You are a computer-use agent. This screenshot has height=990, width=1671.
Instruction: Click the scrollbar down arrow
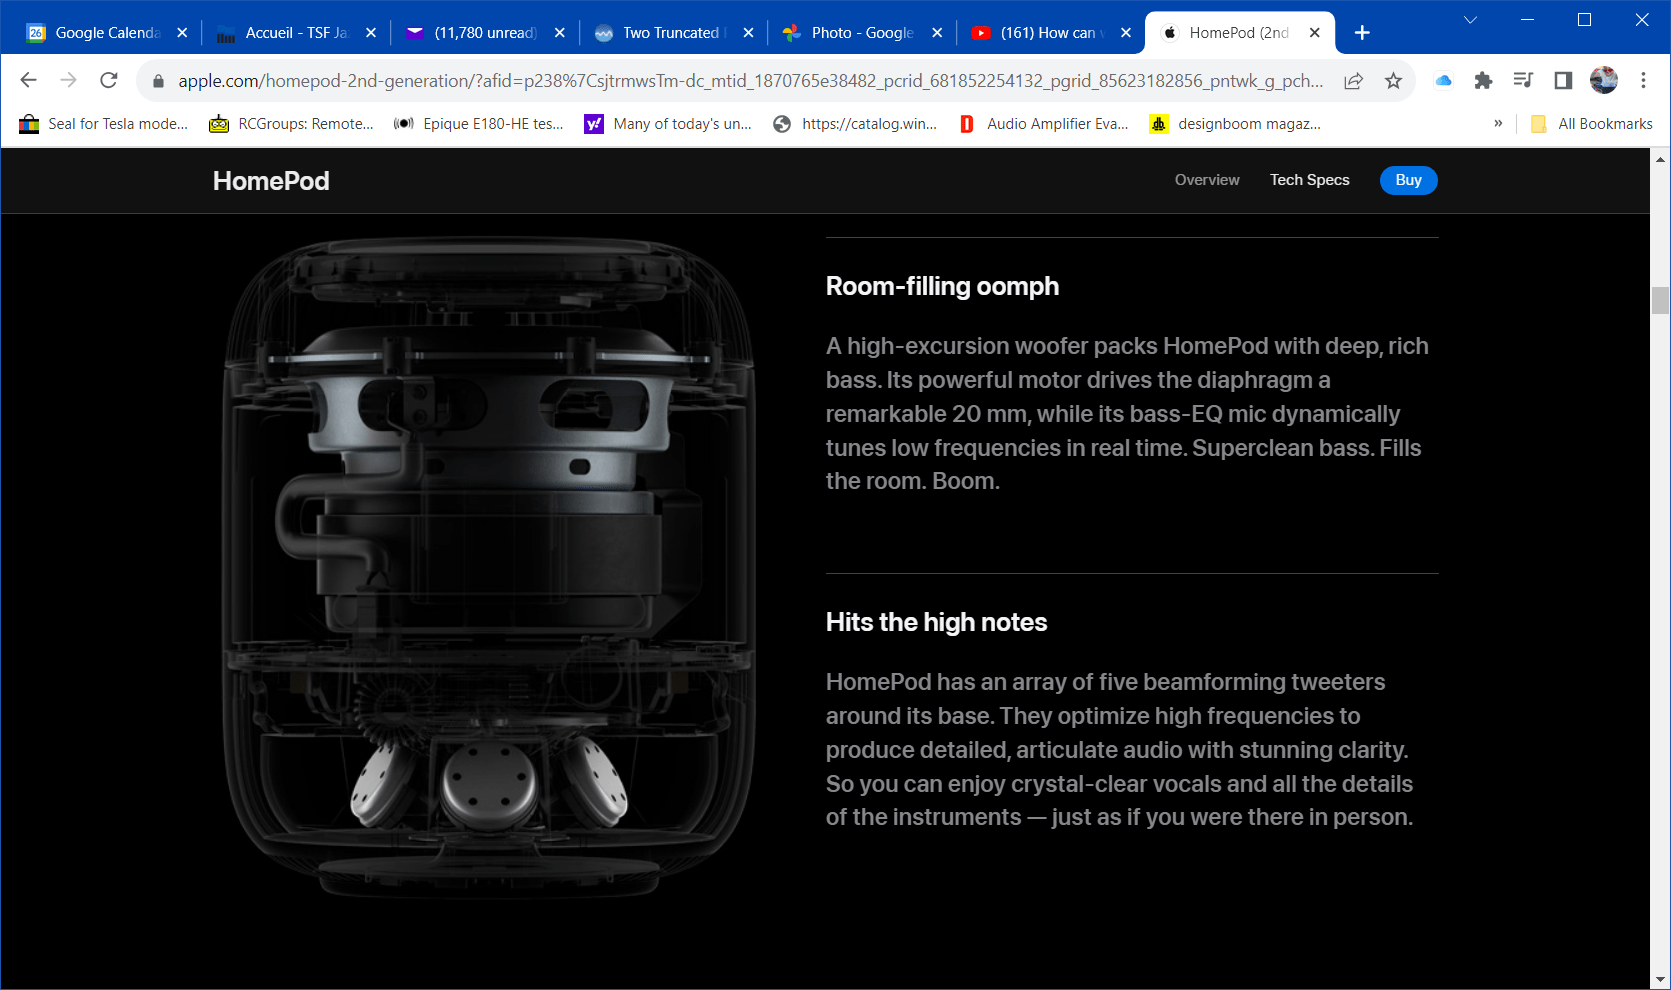(x=1660, y=980)
